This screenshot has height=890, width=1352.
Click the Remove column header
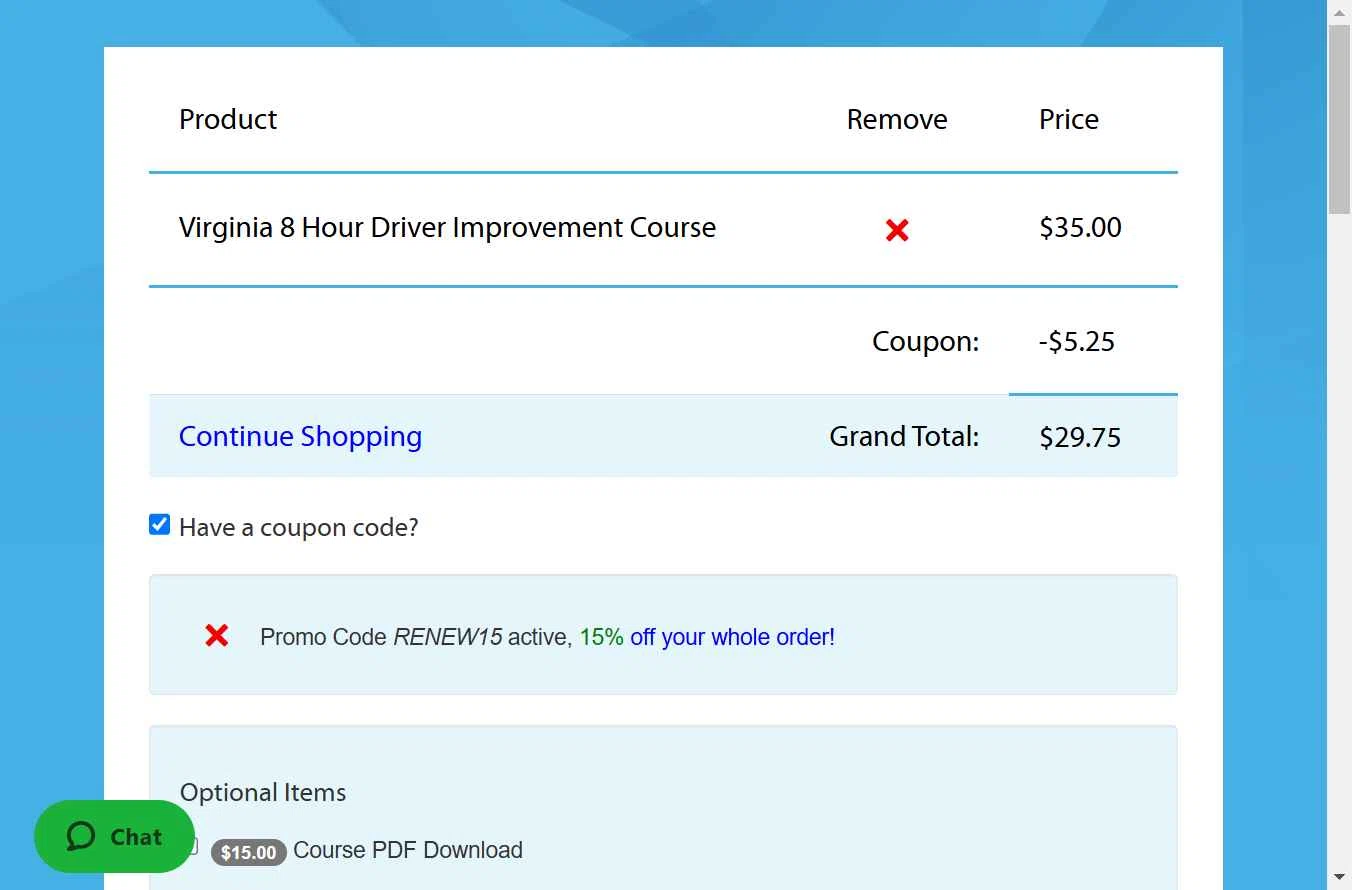click(x=897, y=119)
